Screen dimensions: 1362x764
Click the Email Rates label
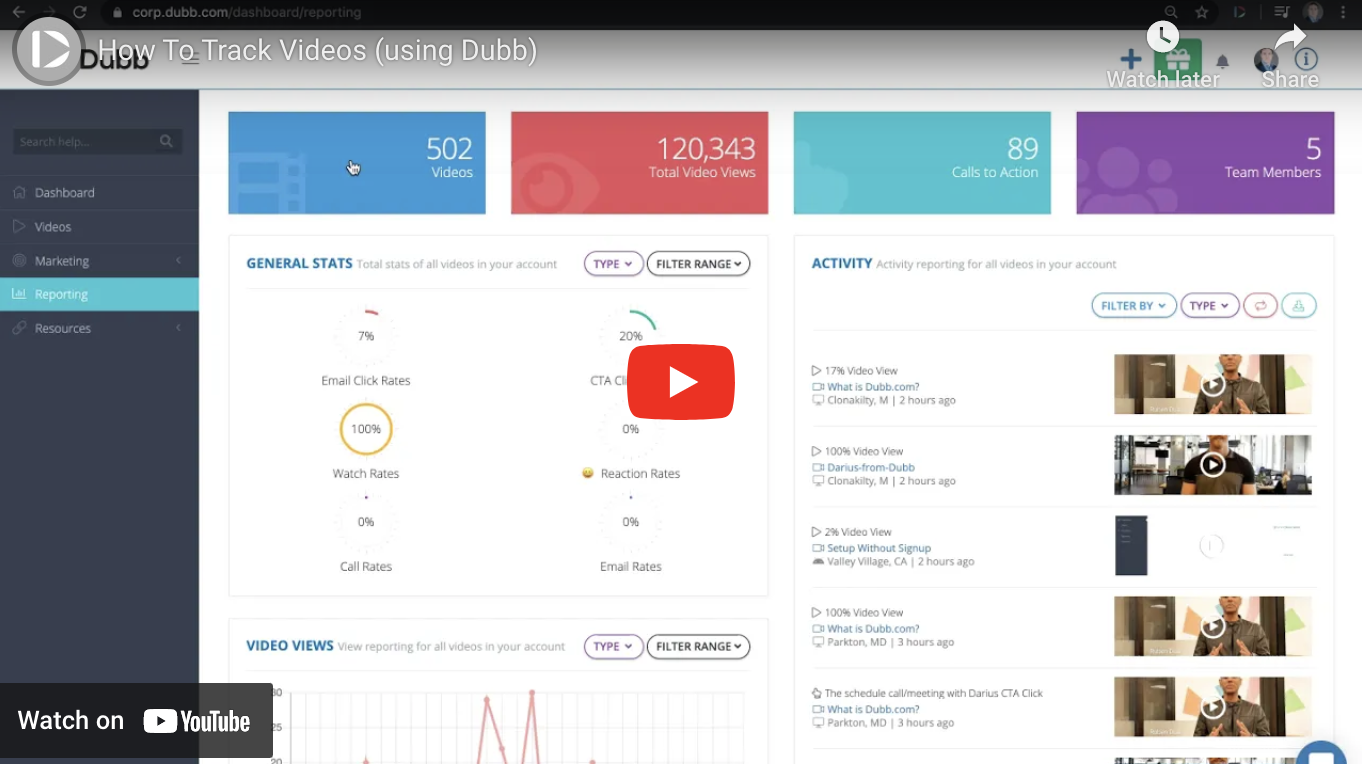[631, 566]
